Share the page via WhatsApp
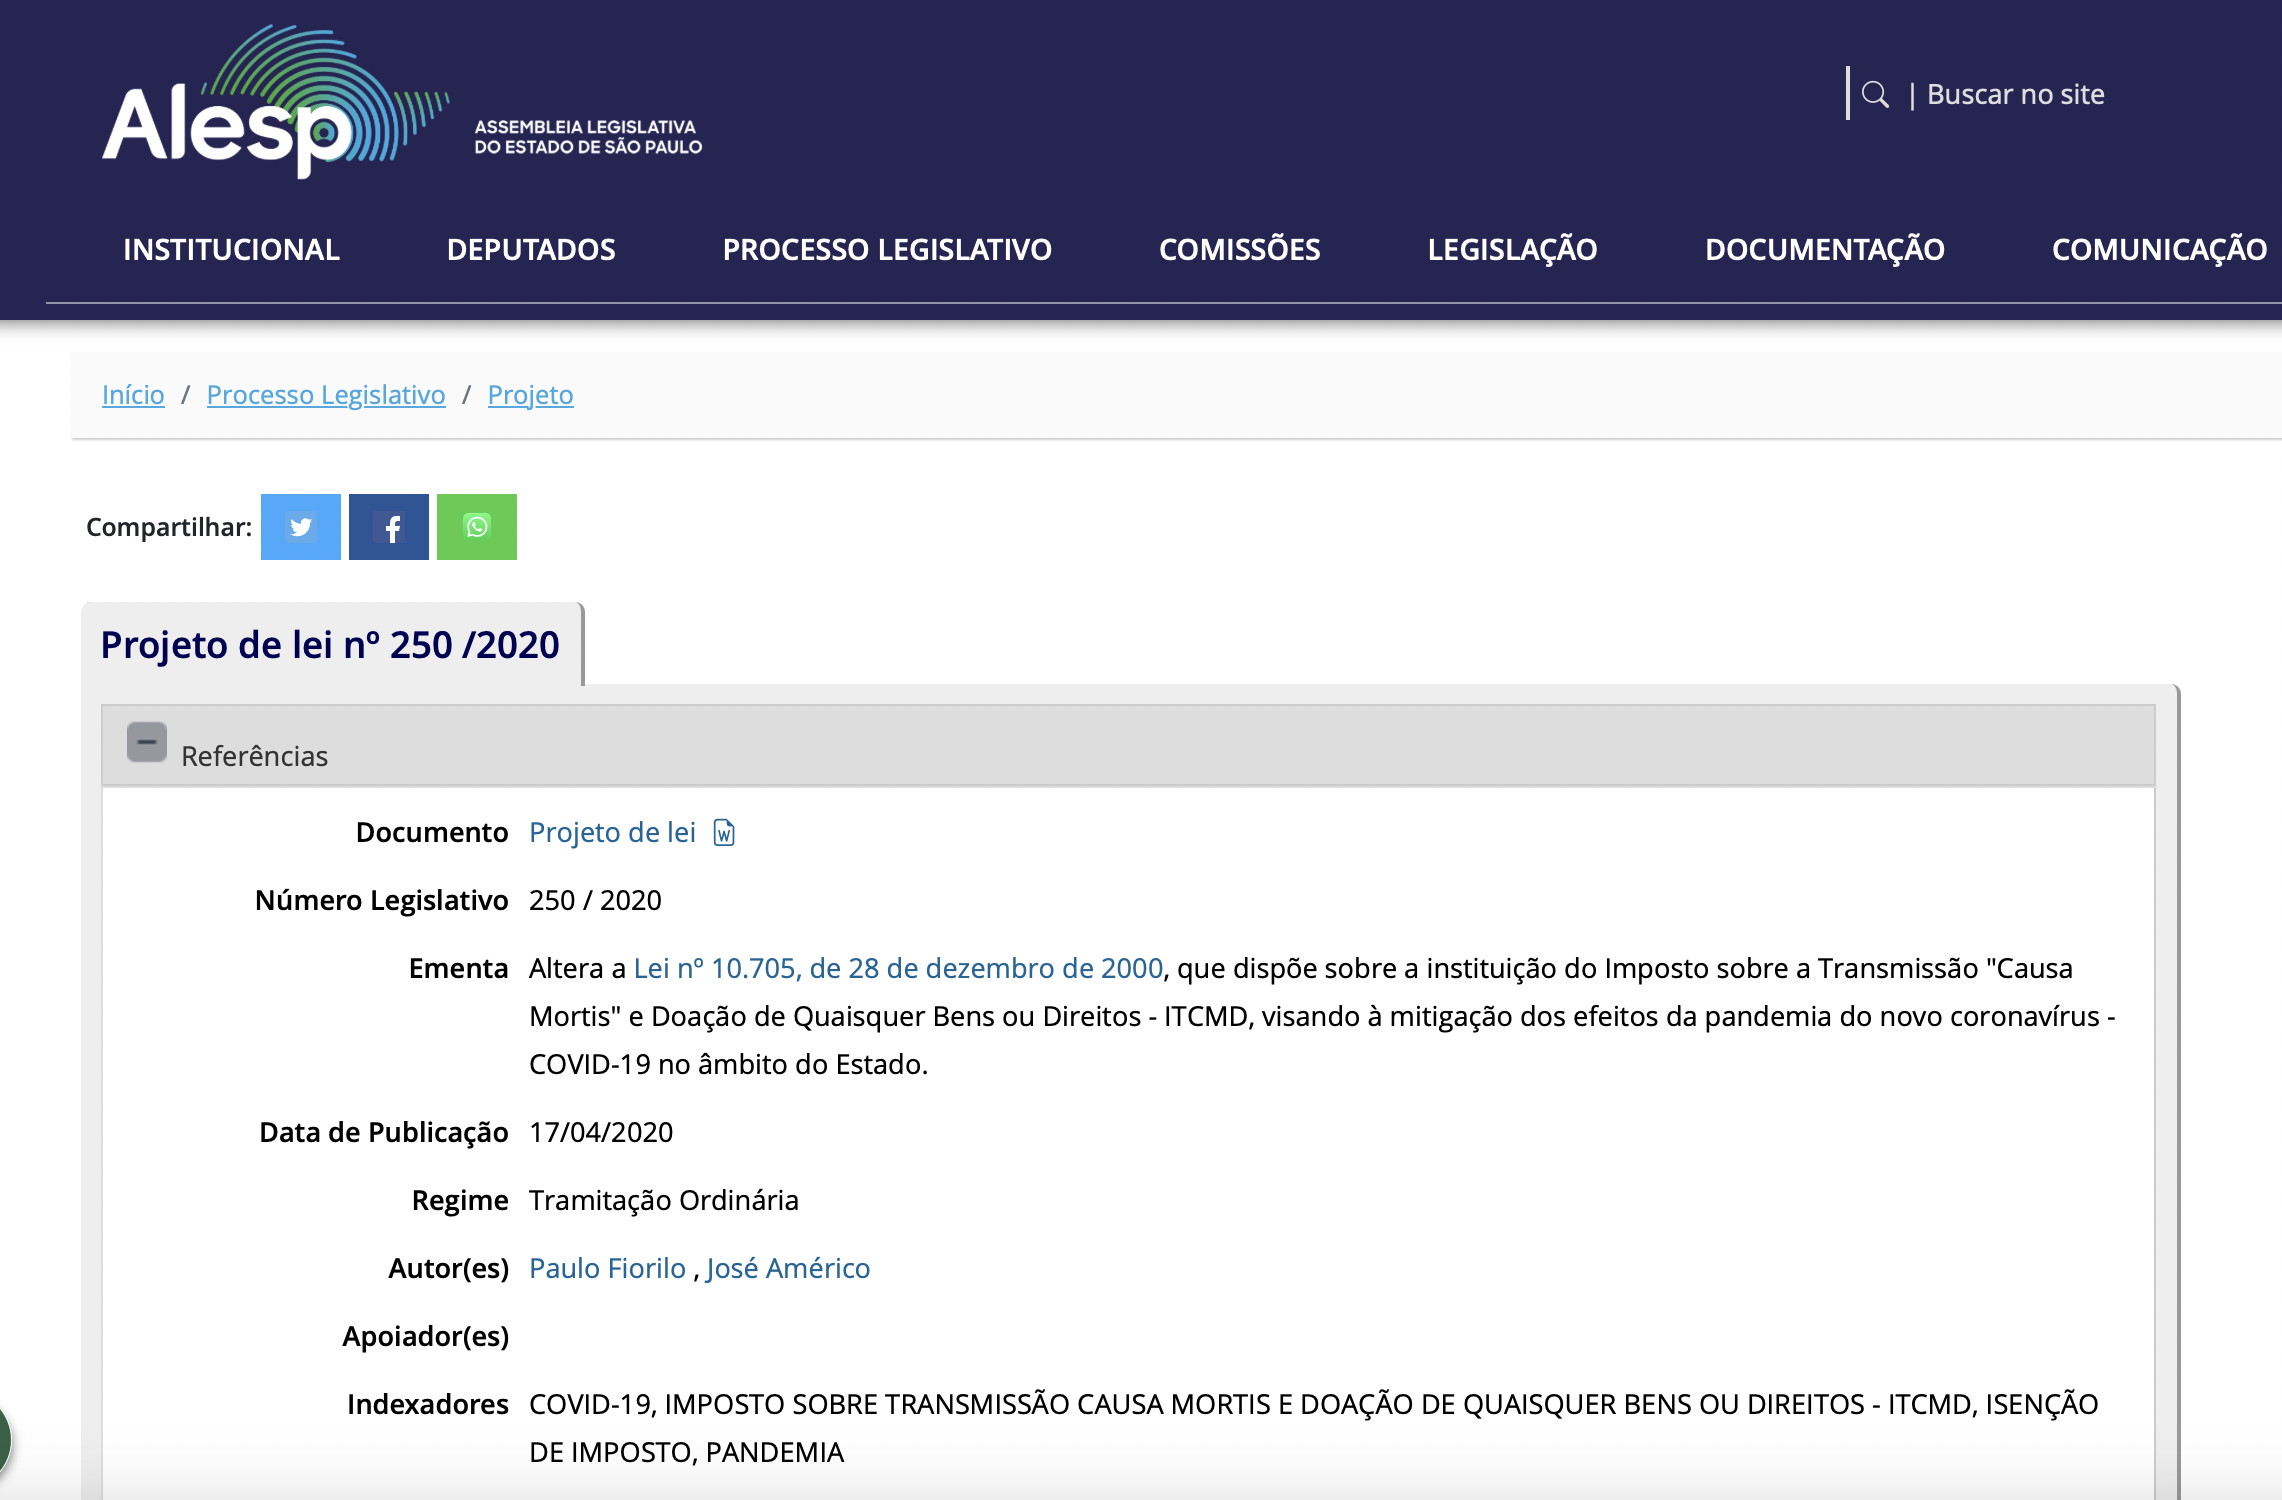This screenshot has width=2282, height=1500. click(477, 527)
